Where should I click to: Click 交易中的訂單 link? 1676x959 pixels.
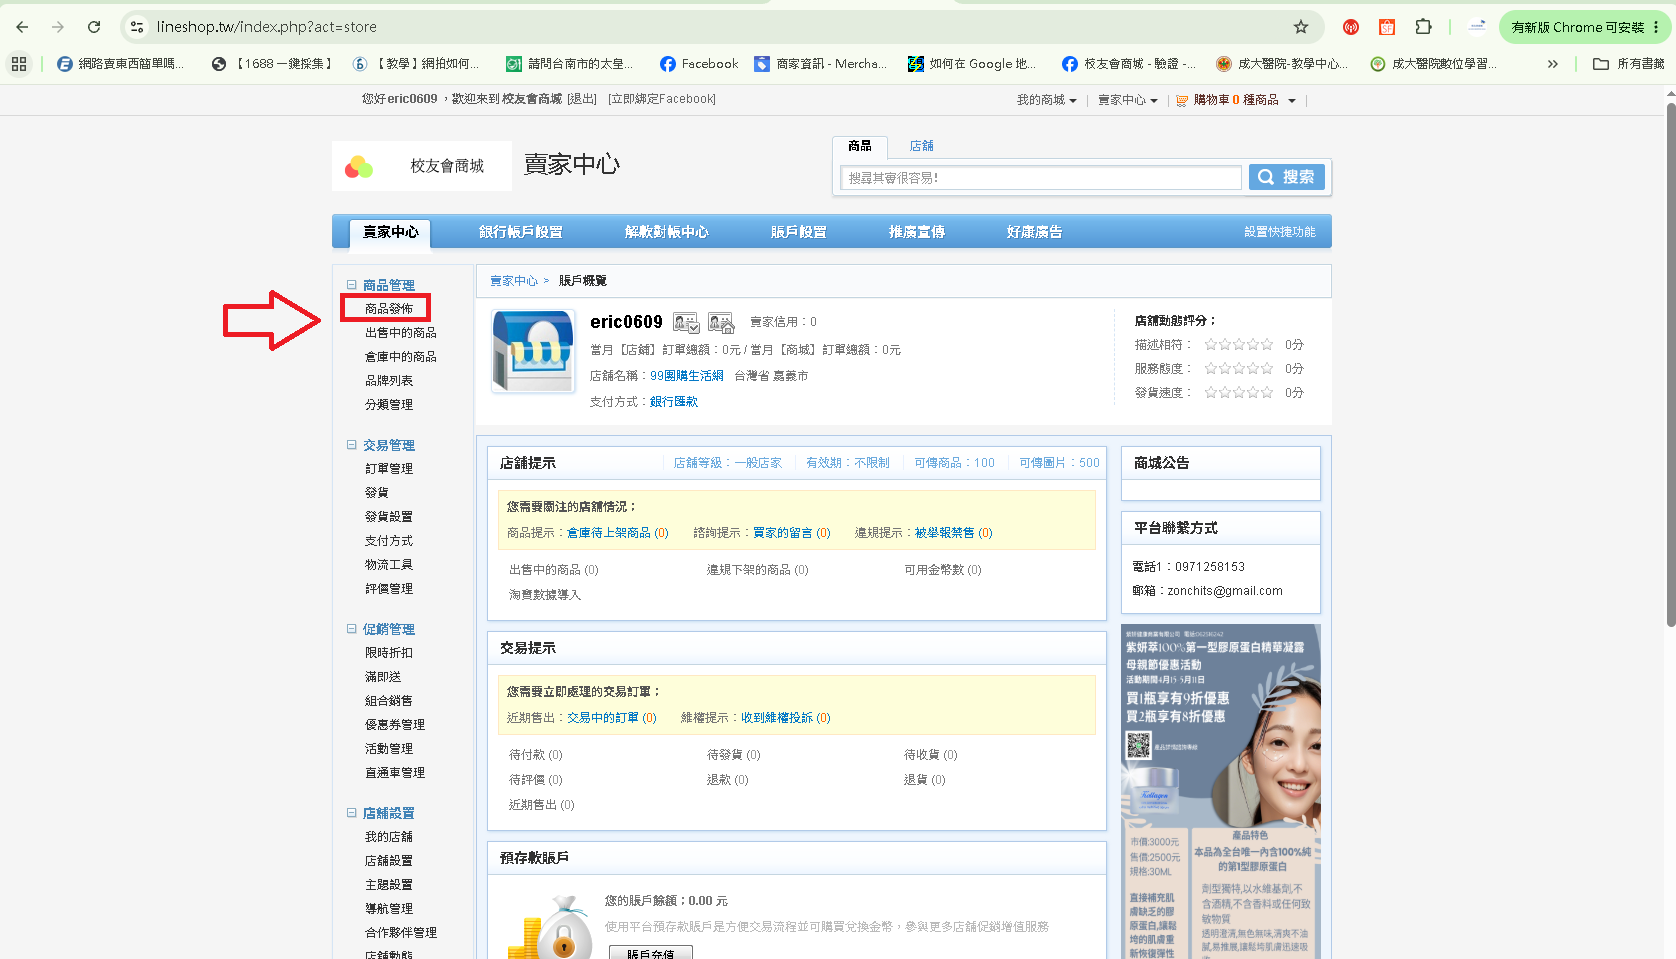603,718
